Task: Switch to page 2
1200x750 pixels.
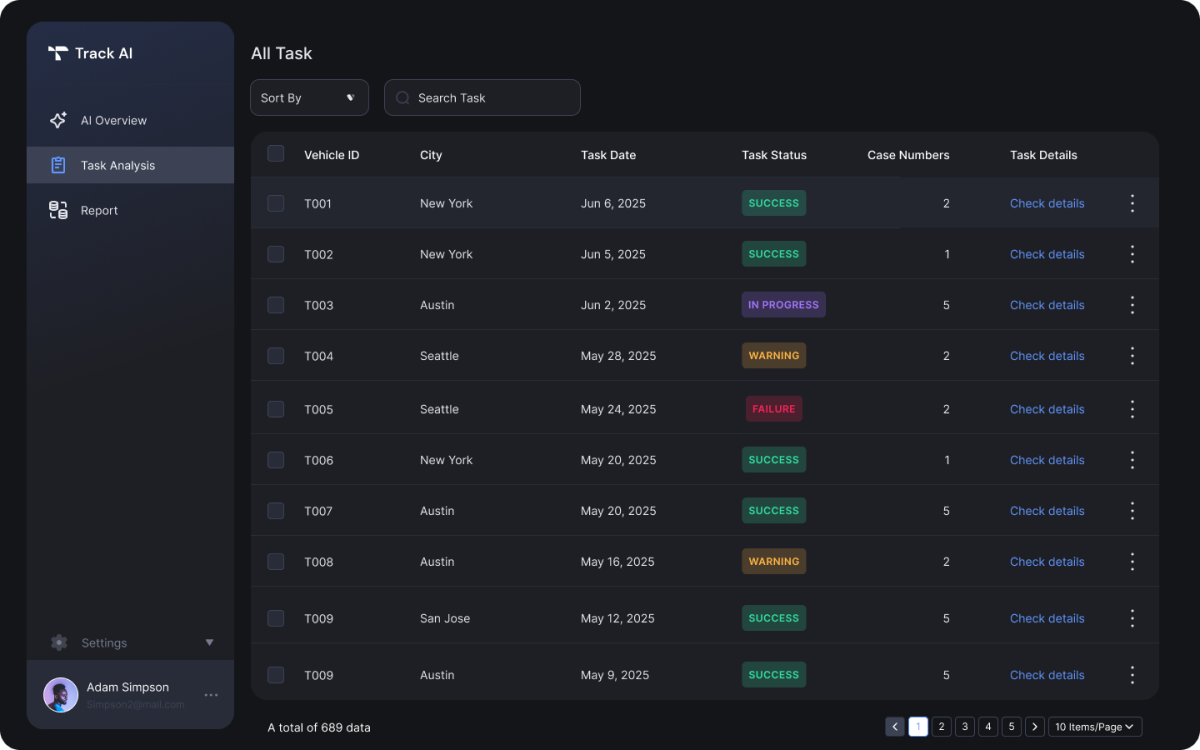Action: click(x=941, y=727)
